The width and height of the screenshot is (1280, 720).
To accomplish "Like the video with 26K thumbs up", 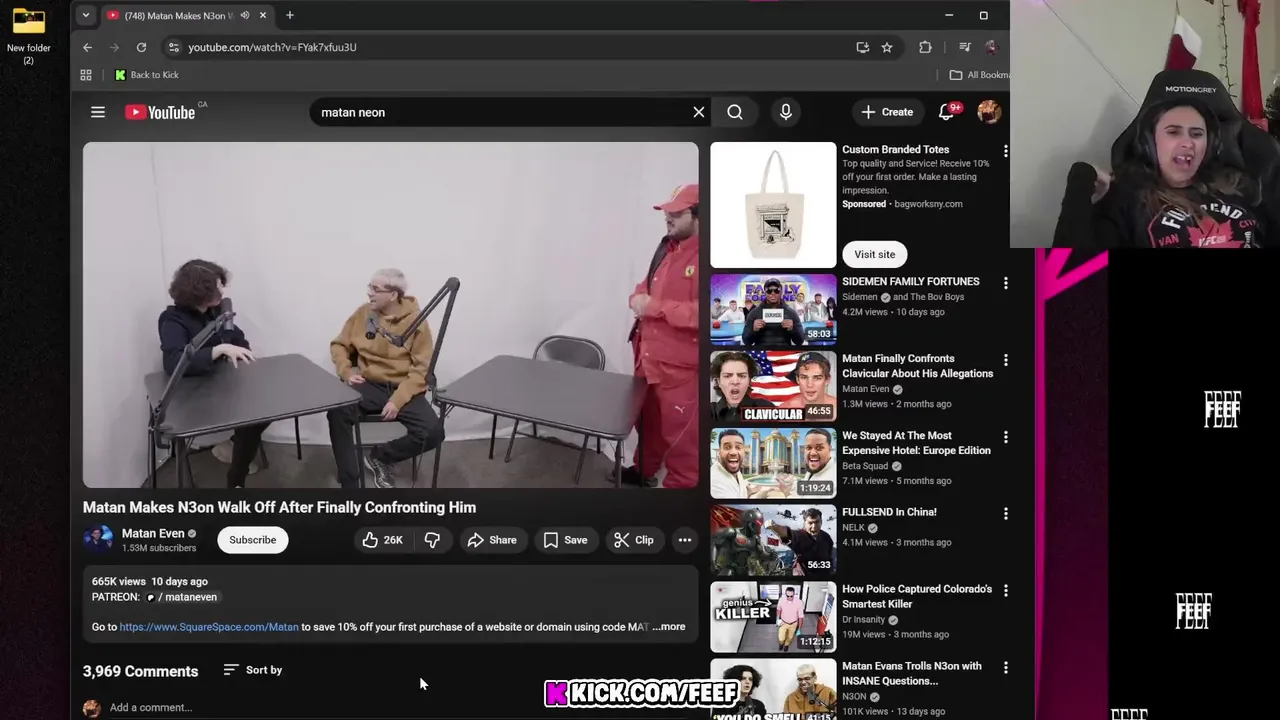I will pos(383,540).
